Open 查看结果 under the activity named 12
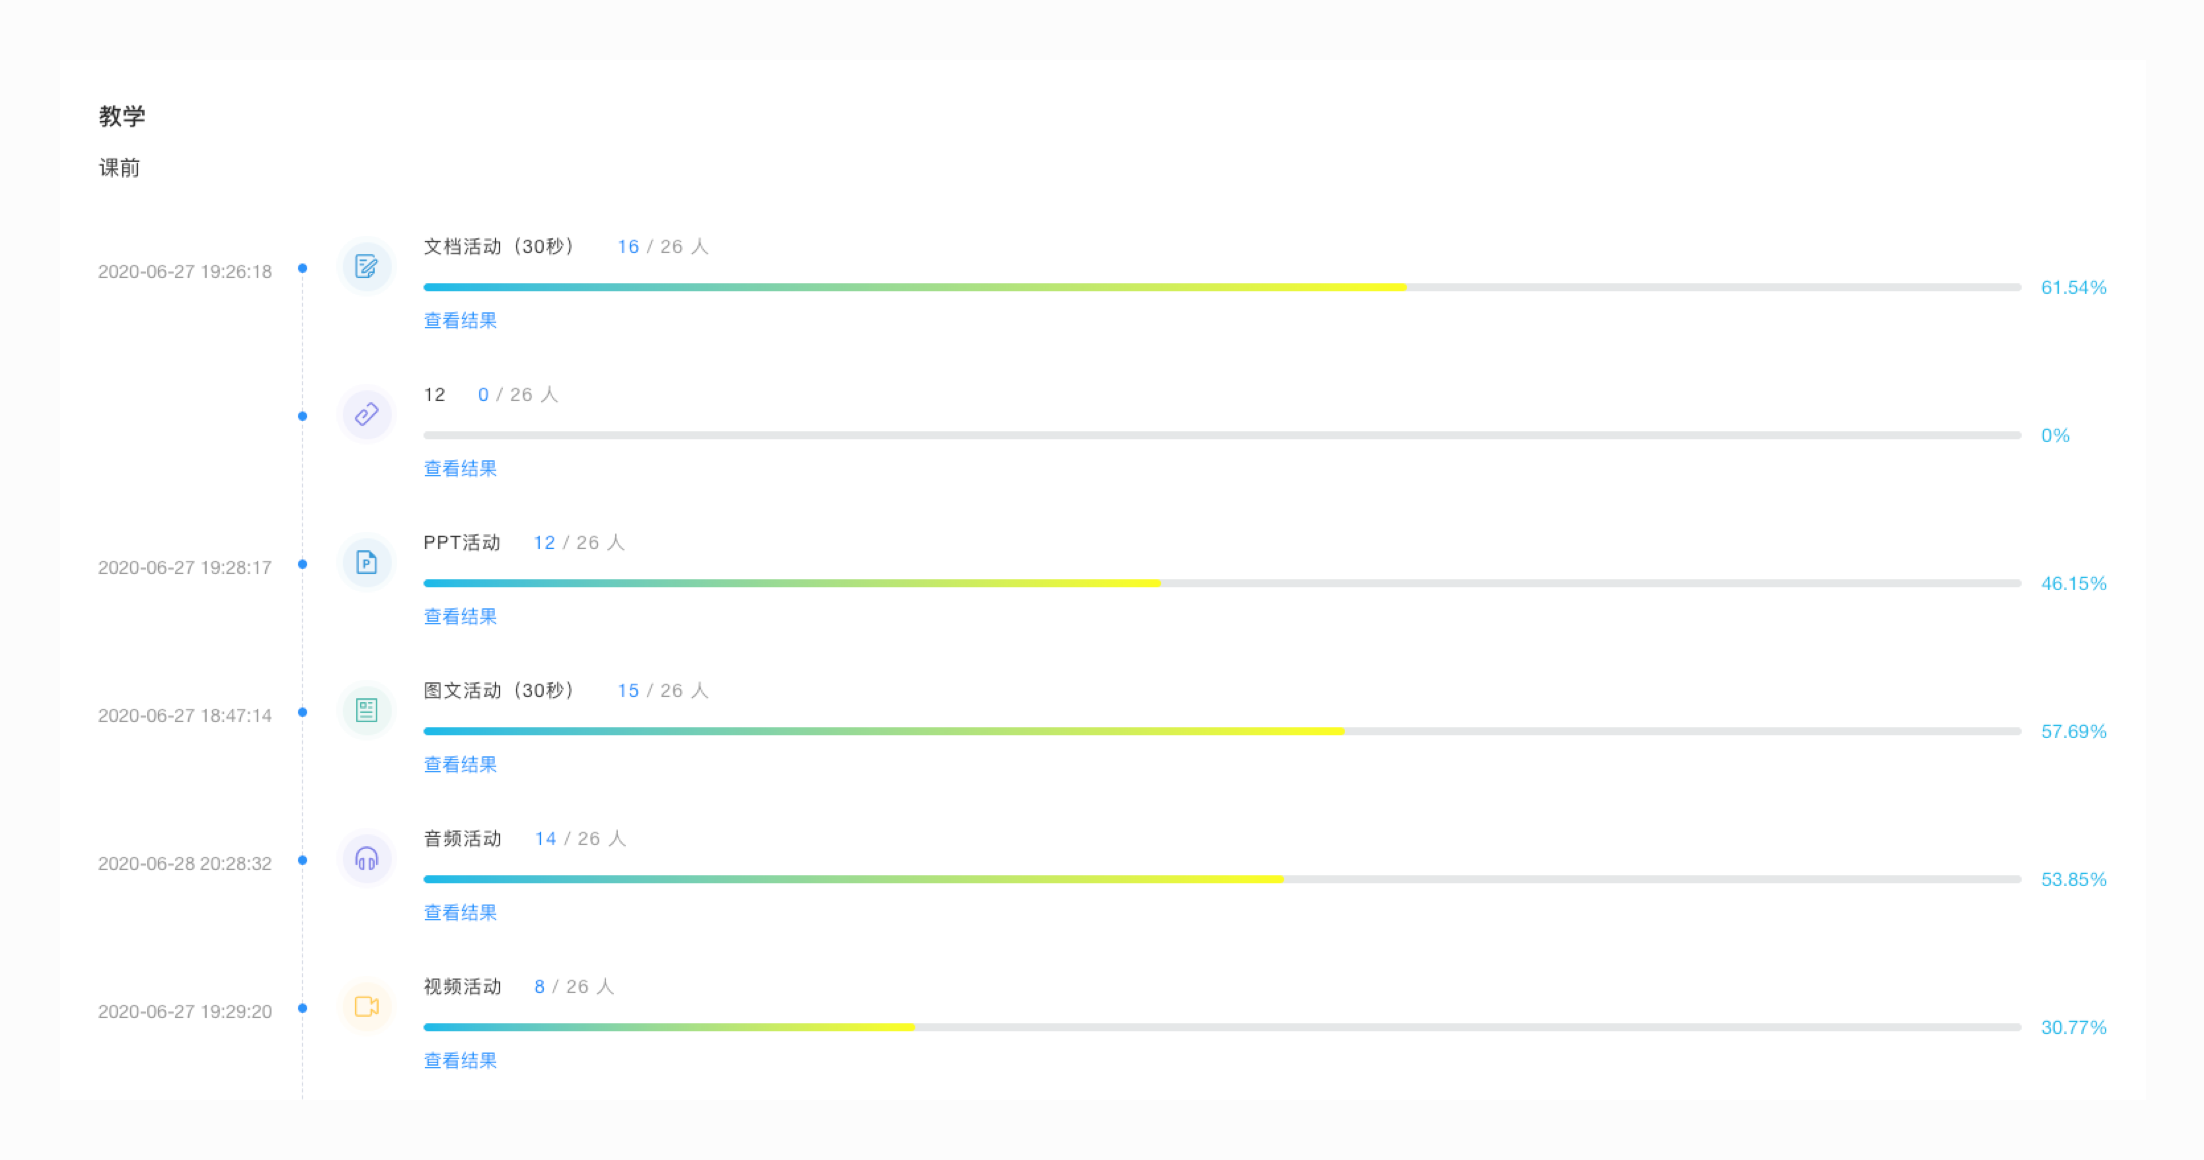 click(x=460, y=469)
